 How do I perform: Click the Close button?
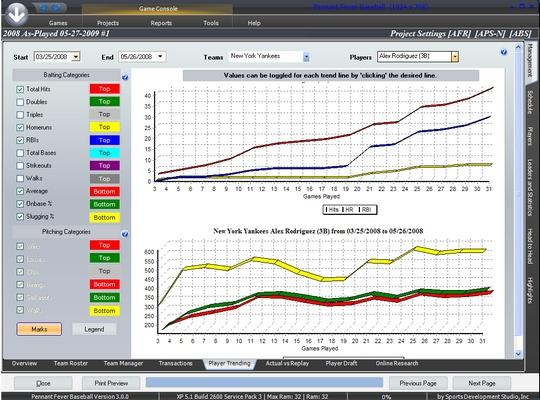coord(43,383)
